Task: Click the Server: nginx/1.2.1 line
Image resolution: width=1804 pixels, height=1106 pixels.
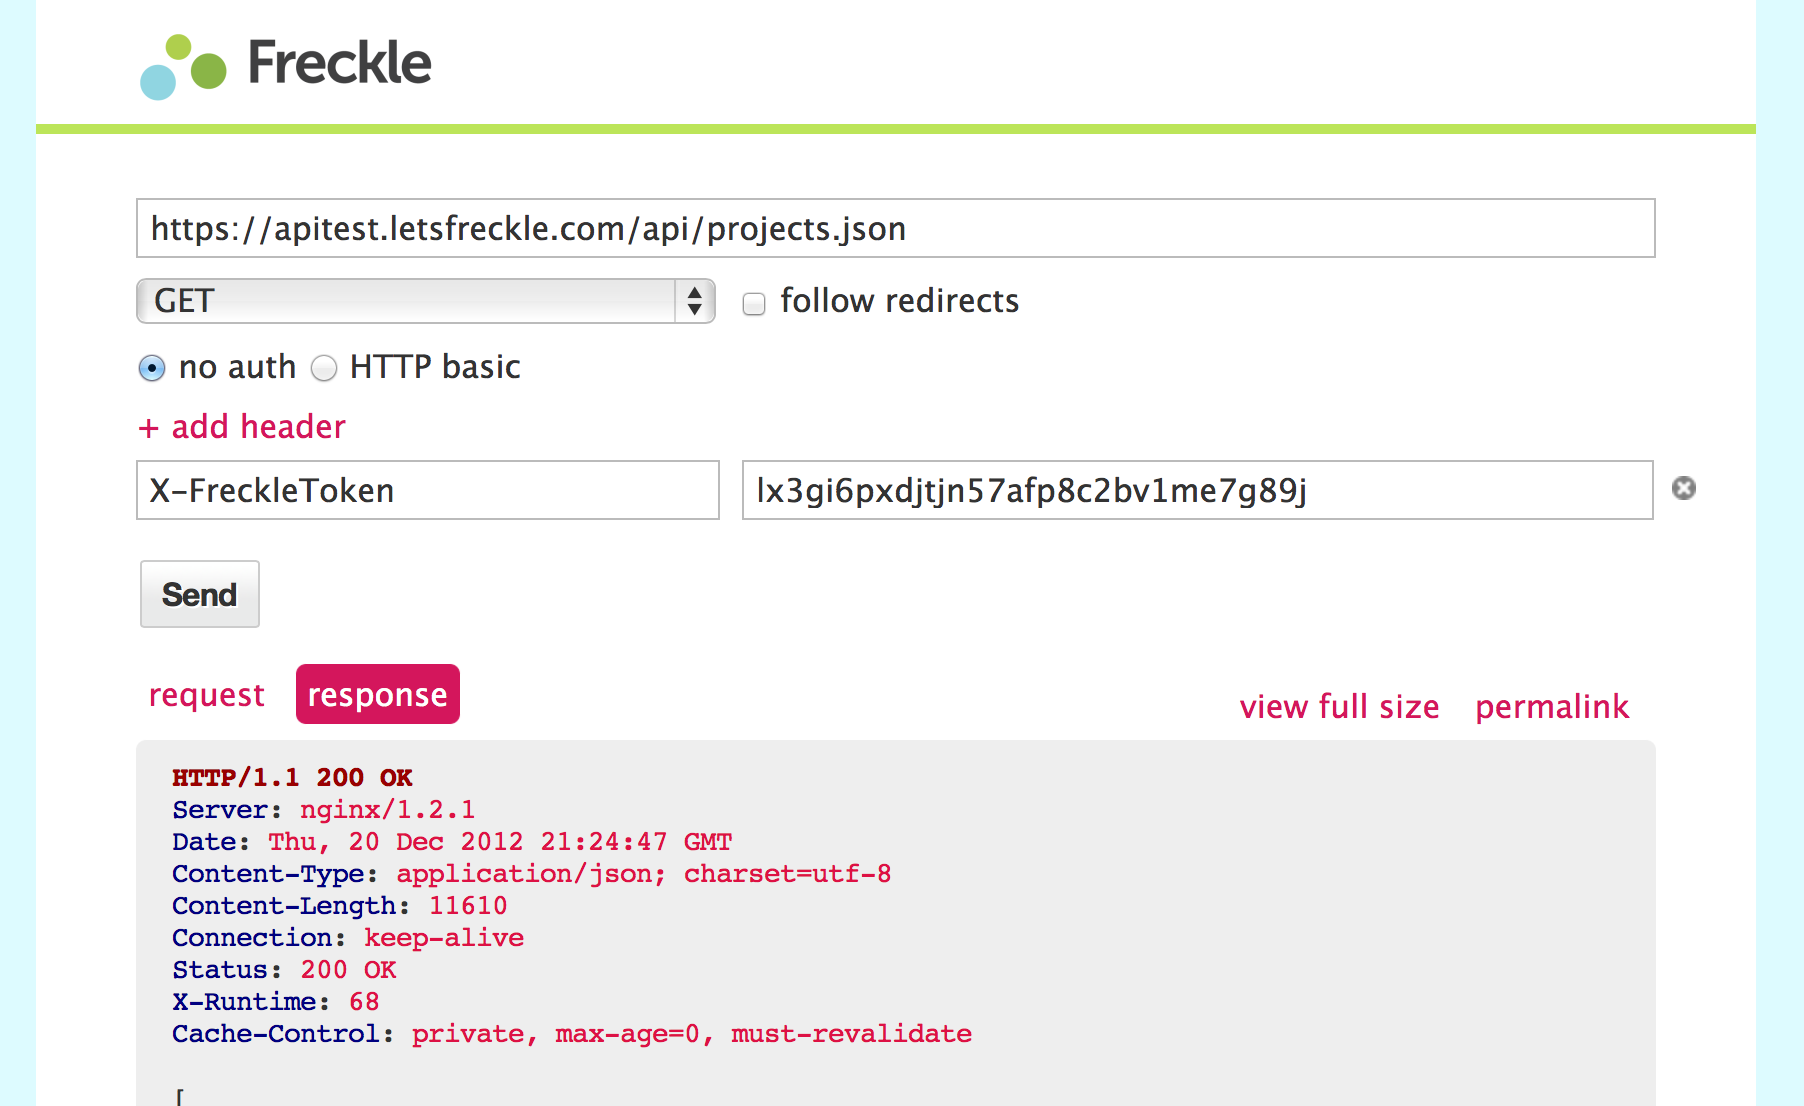Action: coord(324,809)
